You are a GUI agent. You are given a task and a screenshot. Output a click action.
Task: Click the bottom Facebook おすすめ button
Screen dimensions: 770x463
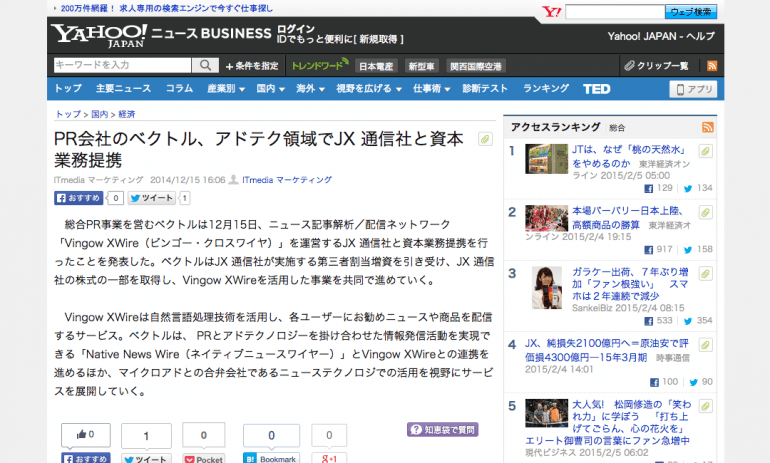click(86, 459)
